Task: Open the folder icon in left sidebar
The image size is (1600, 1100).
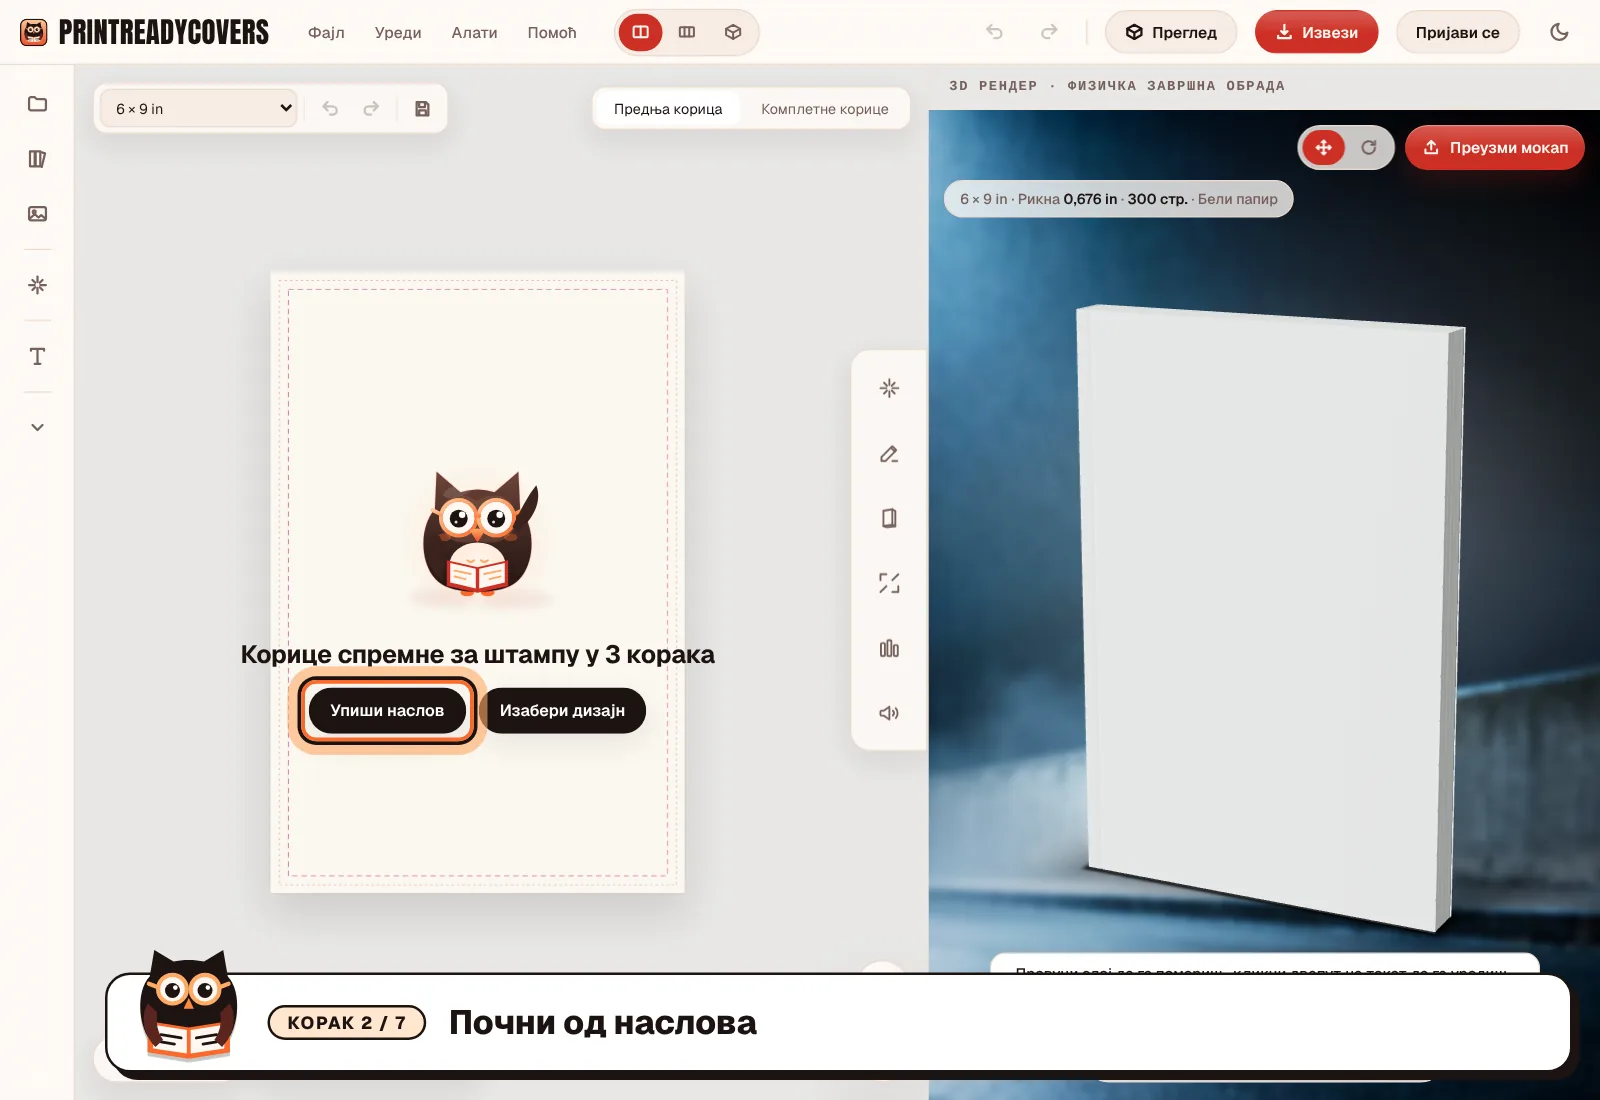Action: click(37, 104)
